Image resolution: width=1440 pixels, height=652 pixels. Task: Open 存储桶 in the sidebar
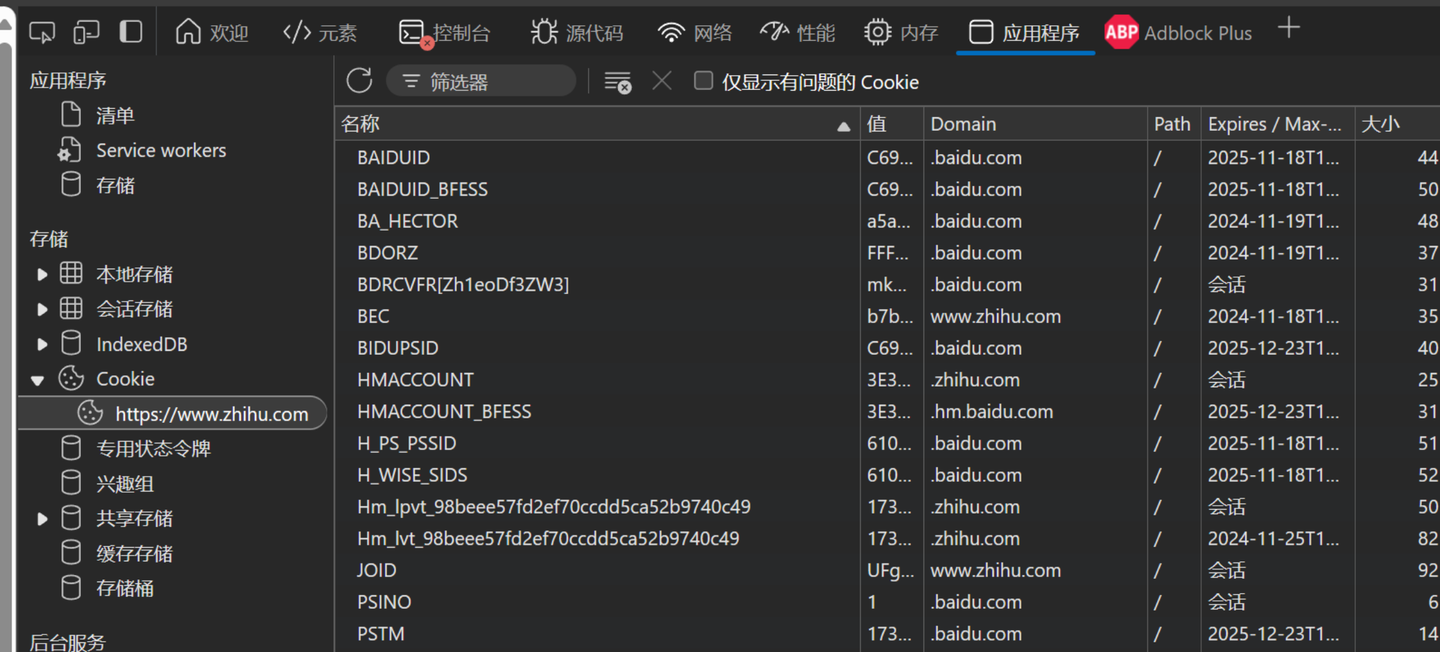click(x=125, y=588)
